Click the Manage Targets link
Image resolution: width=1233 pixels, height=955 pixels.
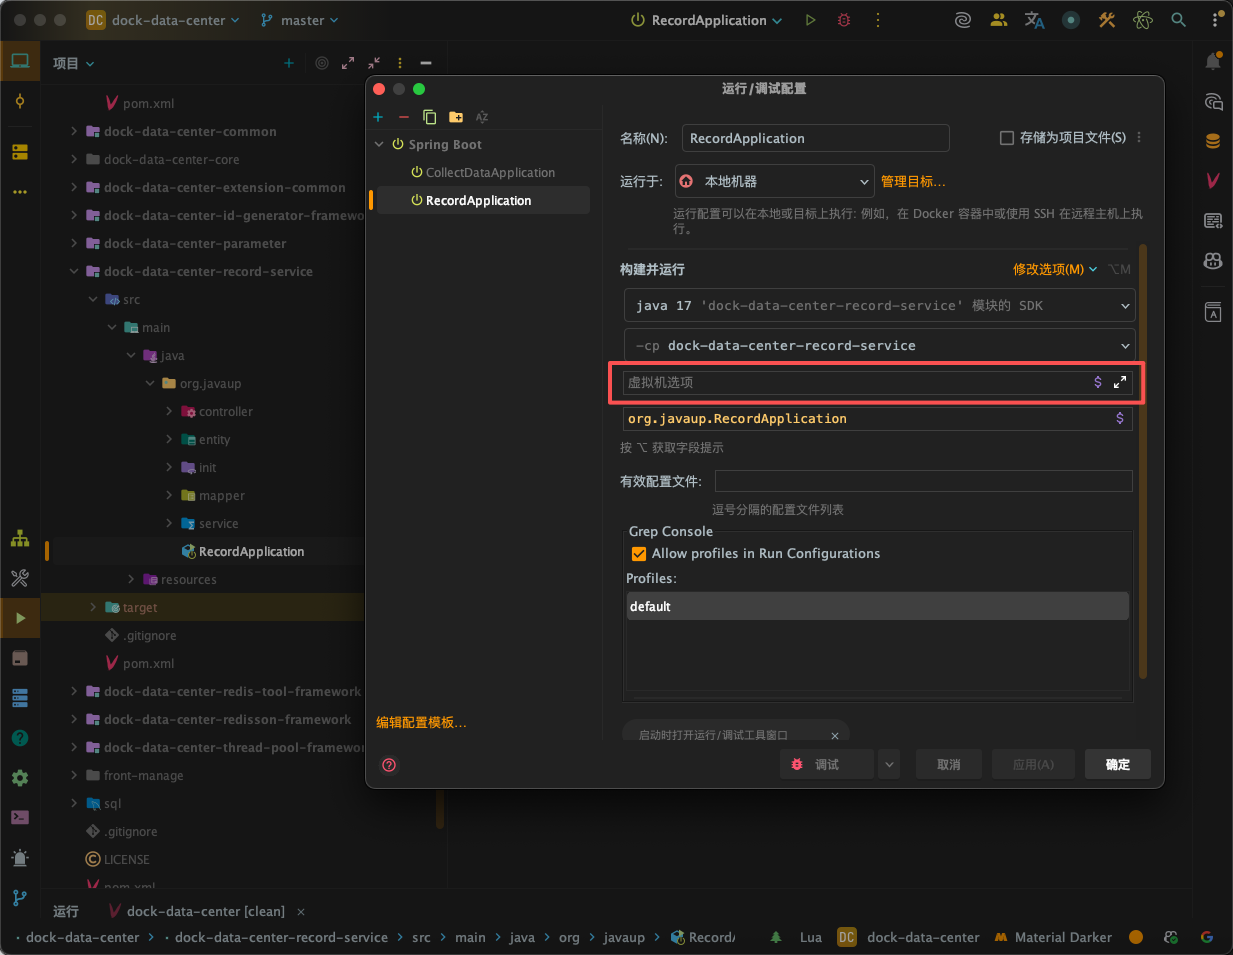tap(912, 182)
